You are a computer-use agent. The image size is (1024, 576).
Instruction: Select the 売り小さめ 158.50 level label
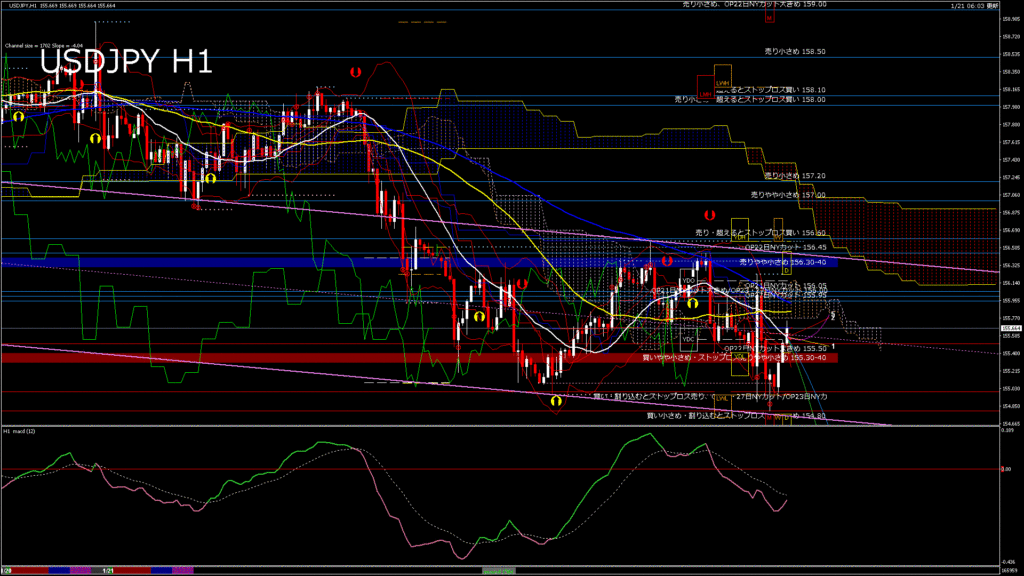tap(794, 50)
